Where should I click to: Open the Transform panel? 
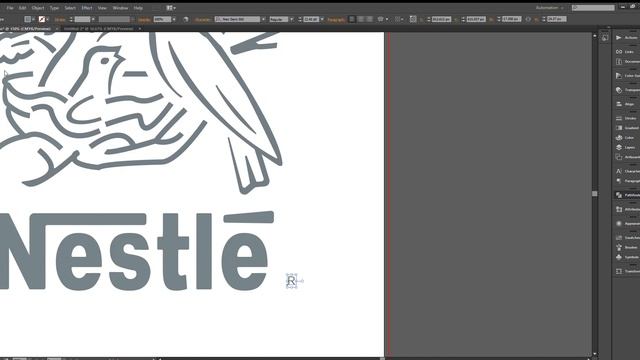tap(627, 271)
